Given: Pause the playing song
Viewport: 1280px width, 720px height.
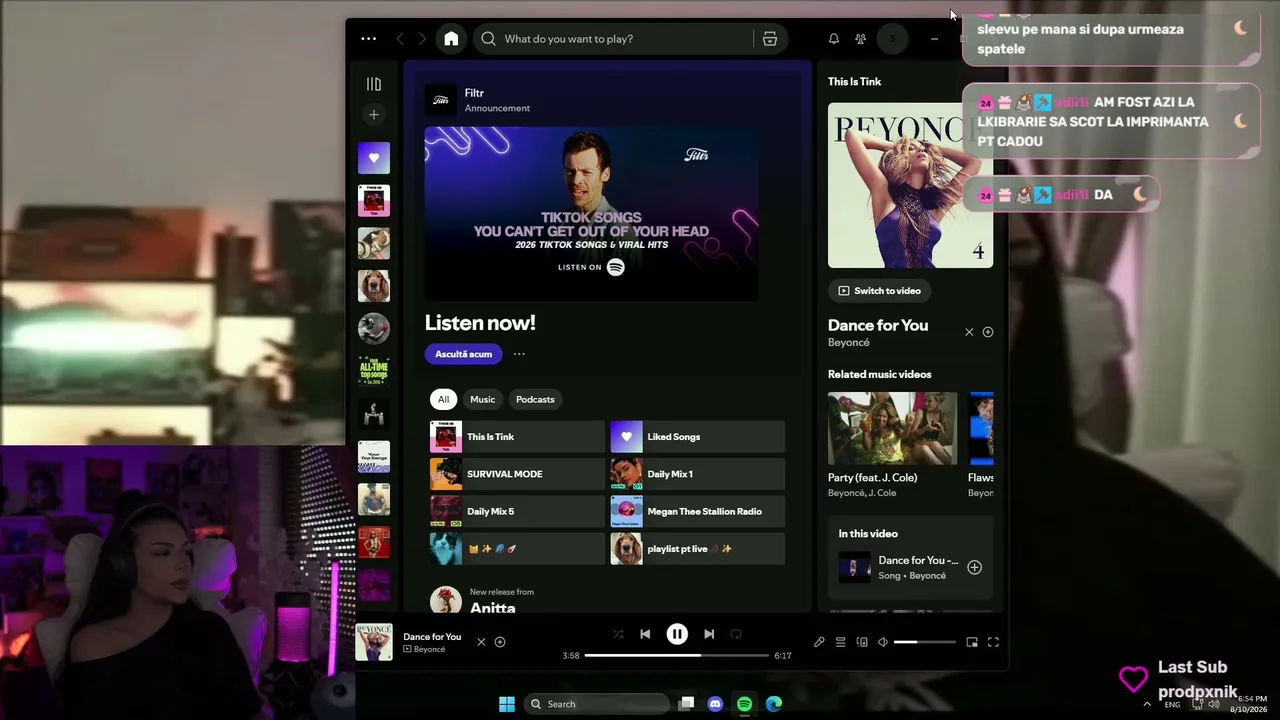Looking at the screenshot, I should coord(677,634).
